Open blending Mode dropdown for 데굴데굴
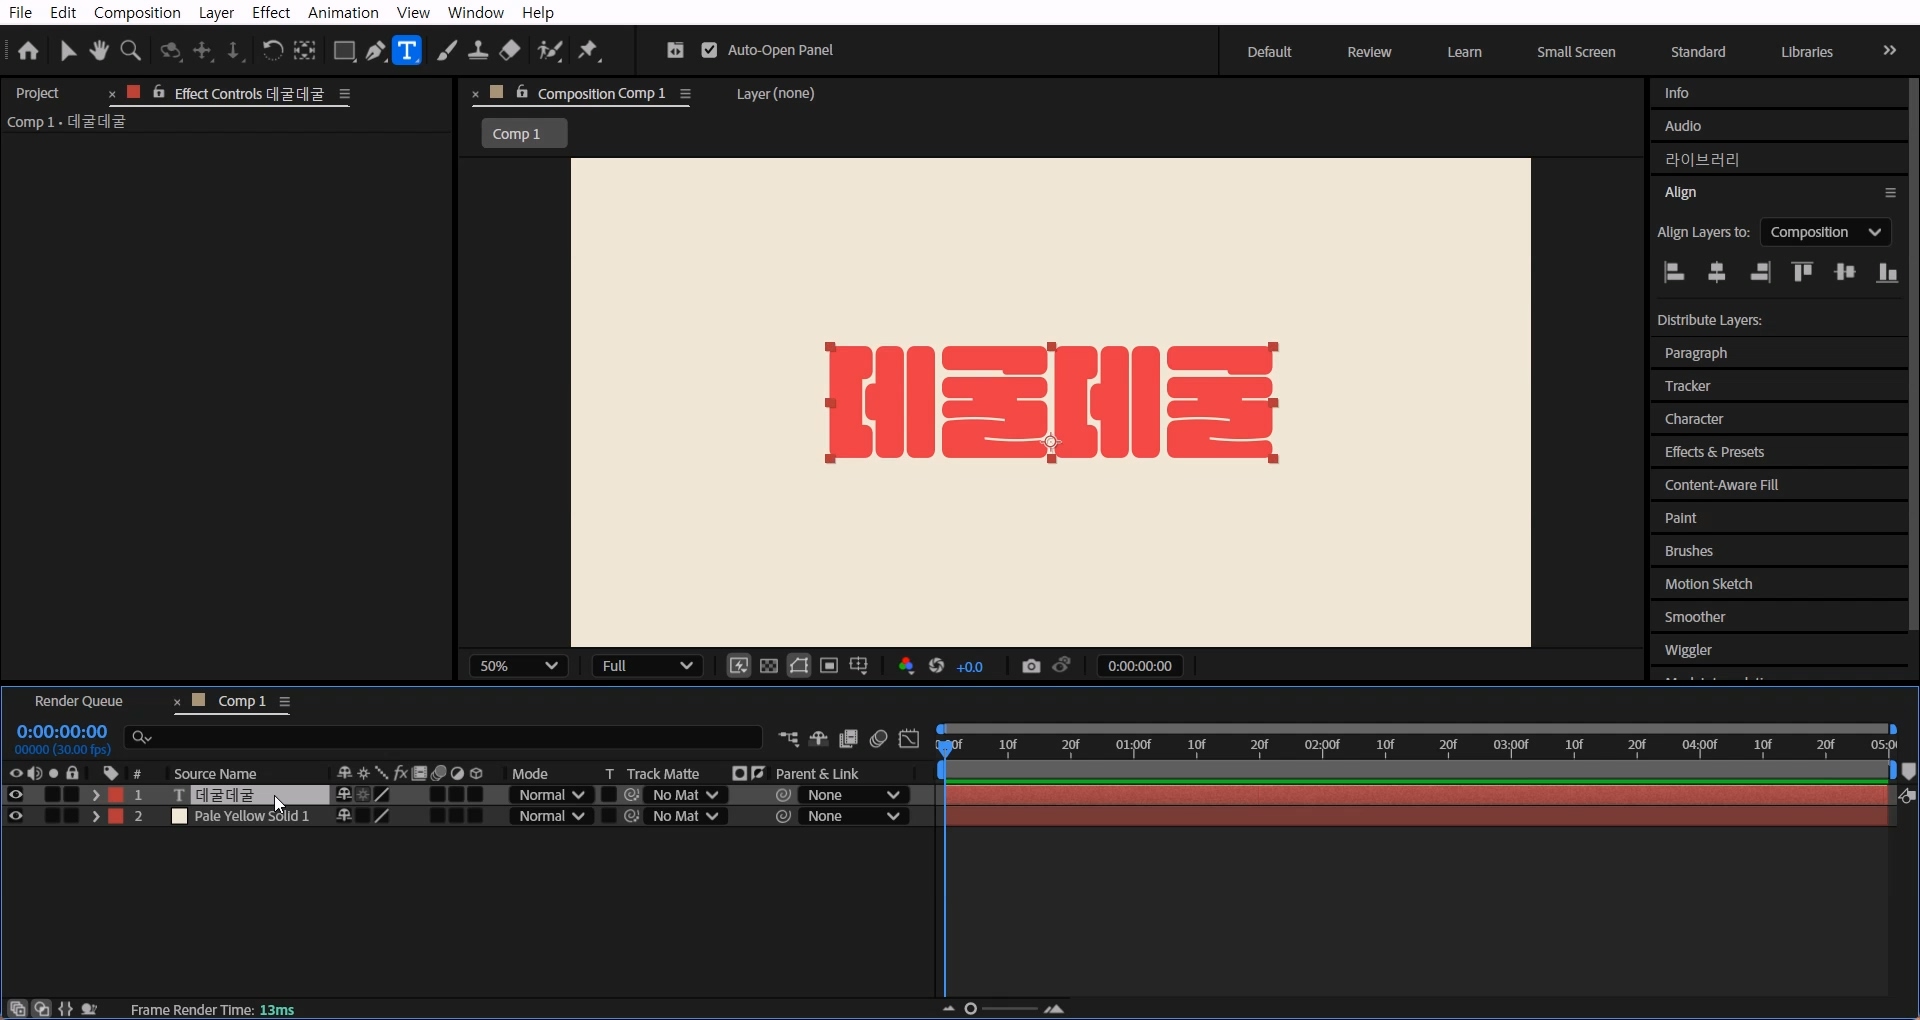1920x1020 pixels. point(552,795)
